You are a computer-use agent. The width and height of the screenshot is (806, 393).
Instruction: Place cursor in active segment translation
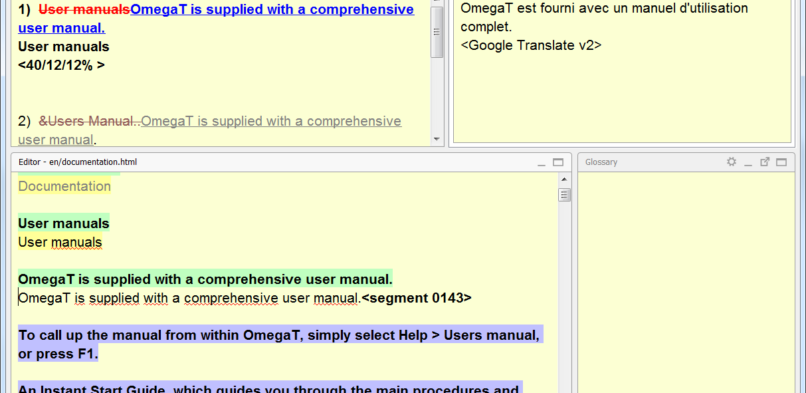tap(189, 298)
